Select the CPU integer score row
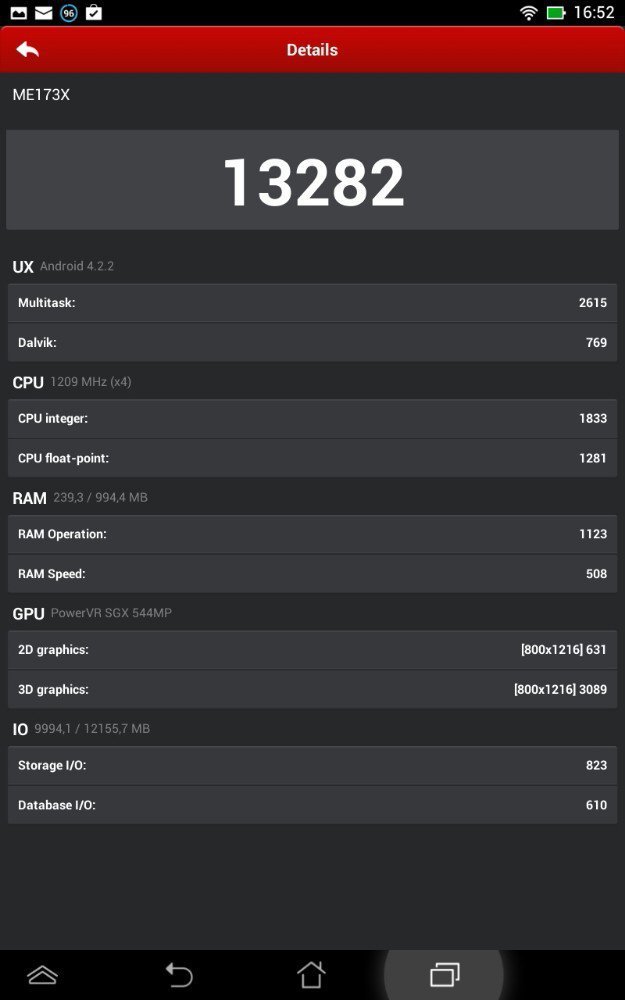 312,418
